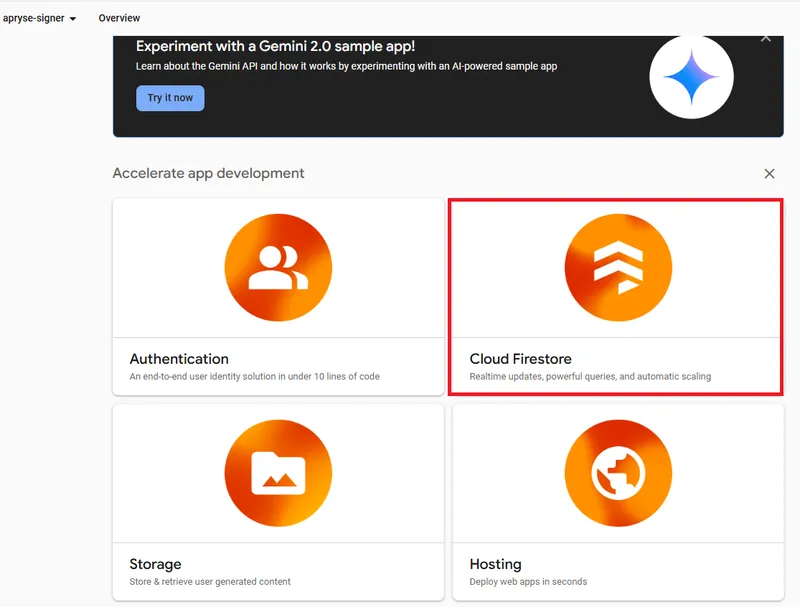Click the Cloud Firestore stacked arrows icon
This screenshot has width=800, height=607.
[x=618, y=268]
